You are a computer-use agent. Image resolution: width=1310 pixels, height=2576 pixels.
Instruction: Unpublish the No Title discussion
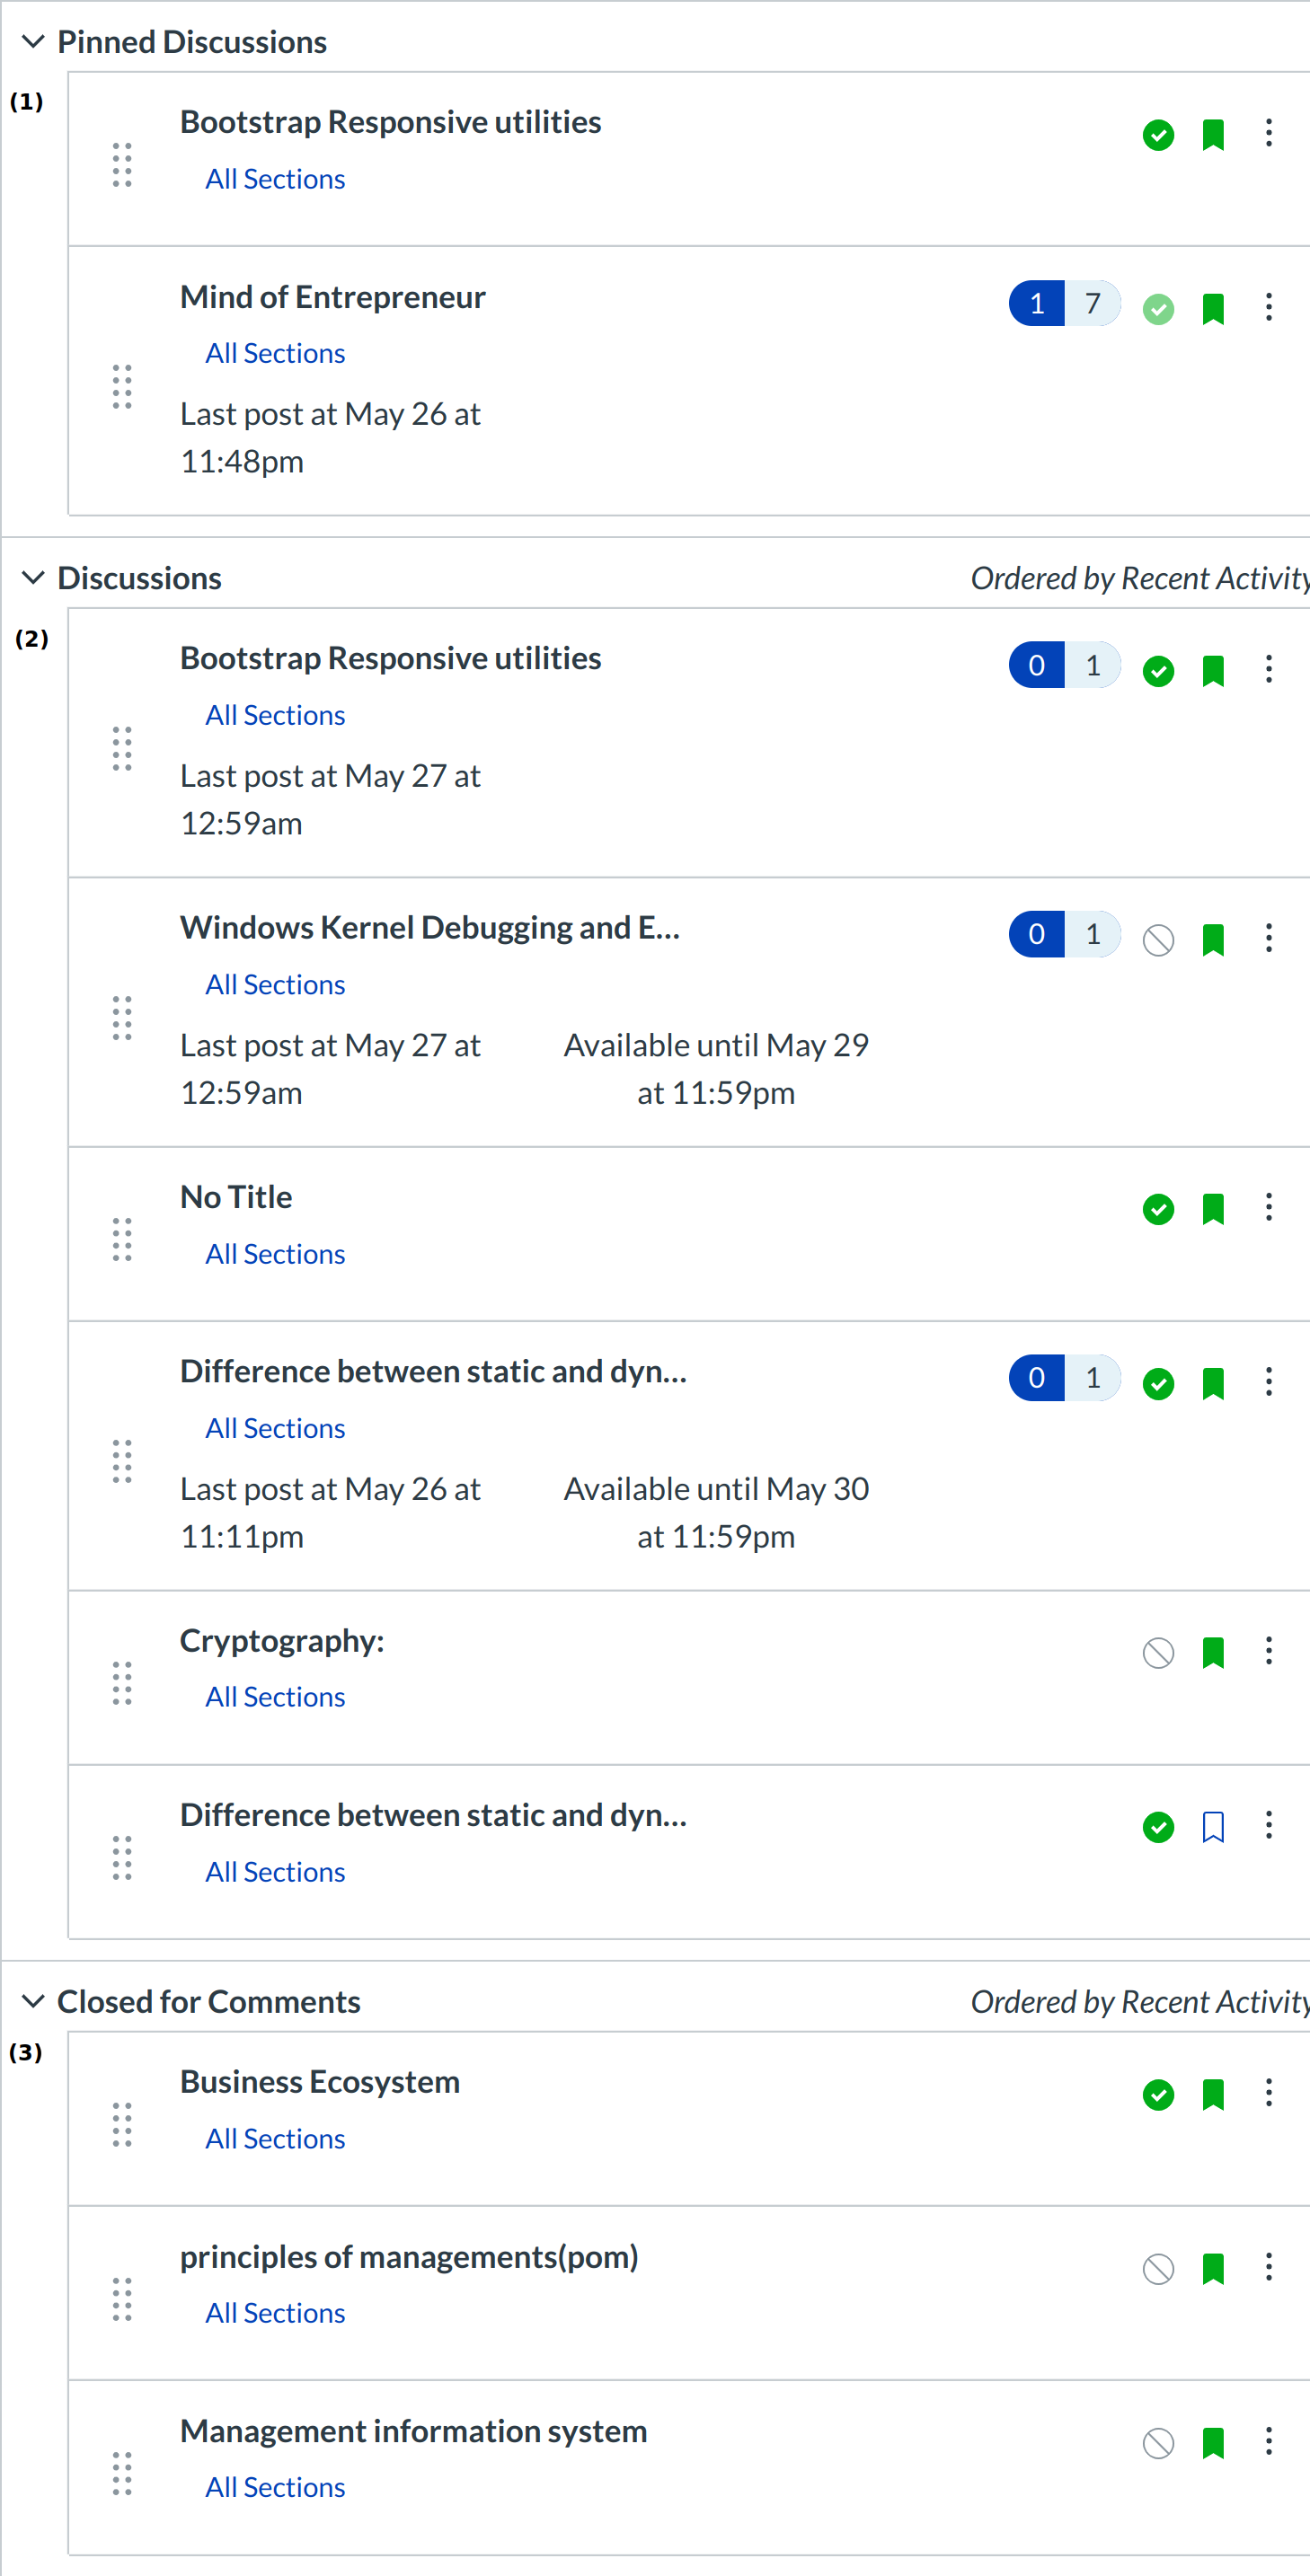click(x=1158, y=1209)
